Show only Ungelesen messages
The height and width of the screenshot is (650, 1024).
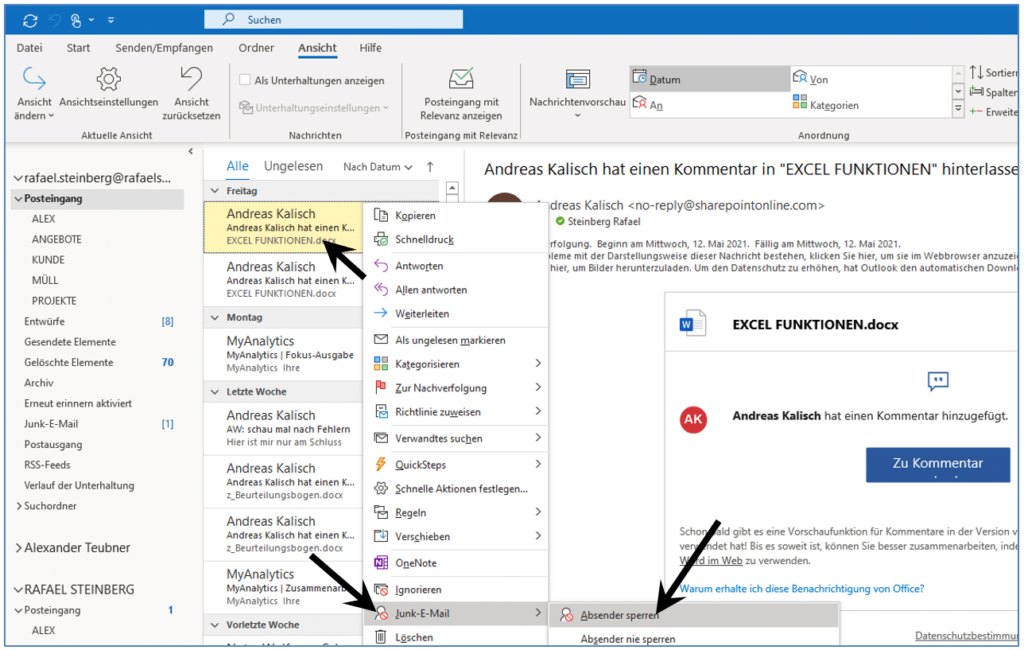[293, 167]
